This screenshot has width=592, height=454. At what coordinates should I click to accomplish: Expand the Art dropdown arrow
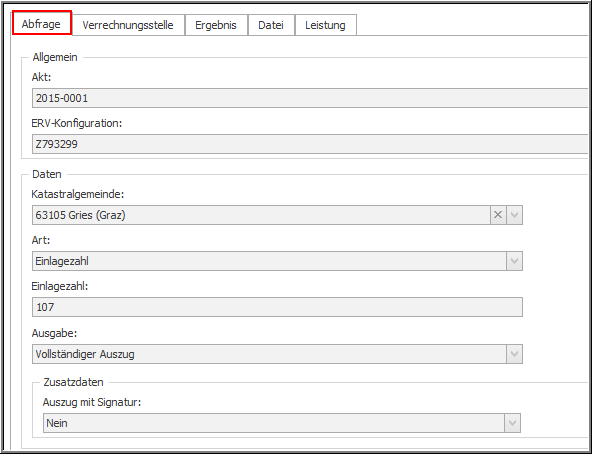point(514,261)
